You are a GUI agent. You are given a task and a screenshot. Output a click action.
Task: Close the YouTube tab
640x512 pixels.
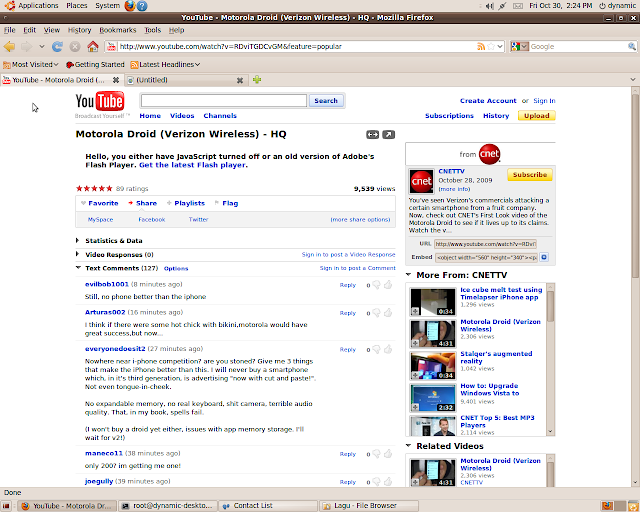[x=116, y=80]
